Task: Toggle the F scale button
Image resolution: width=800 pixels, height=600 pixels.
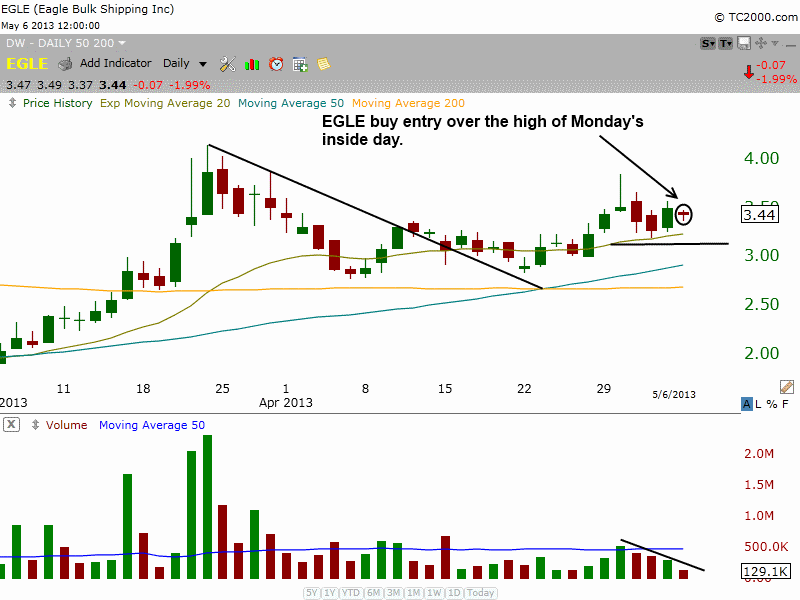Action: (x=785, y=404)
